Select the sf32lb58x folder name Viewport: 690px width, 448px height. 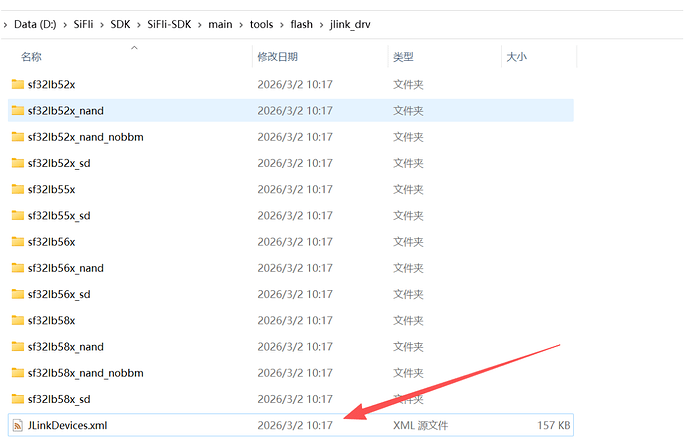51,320
